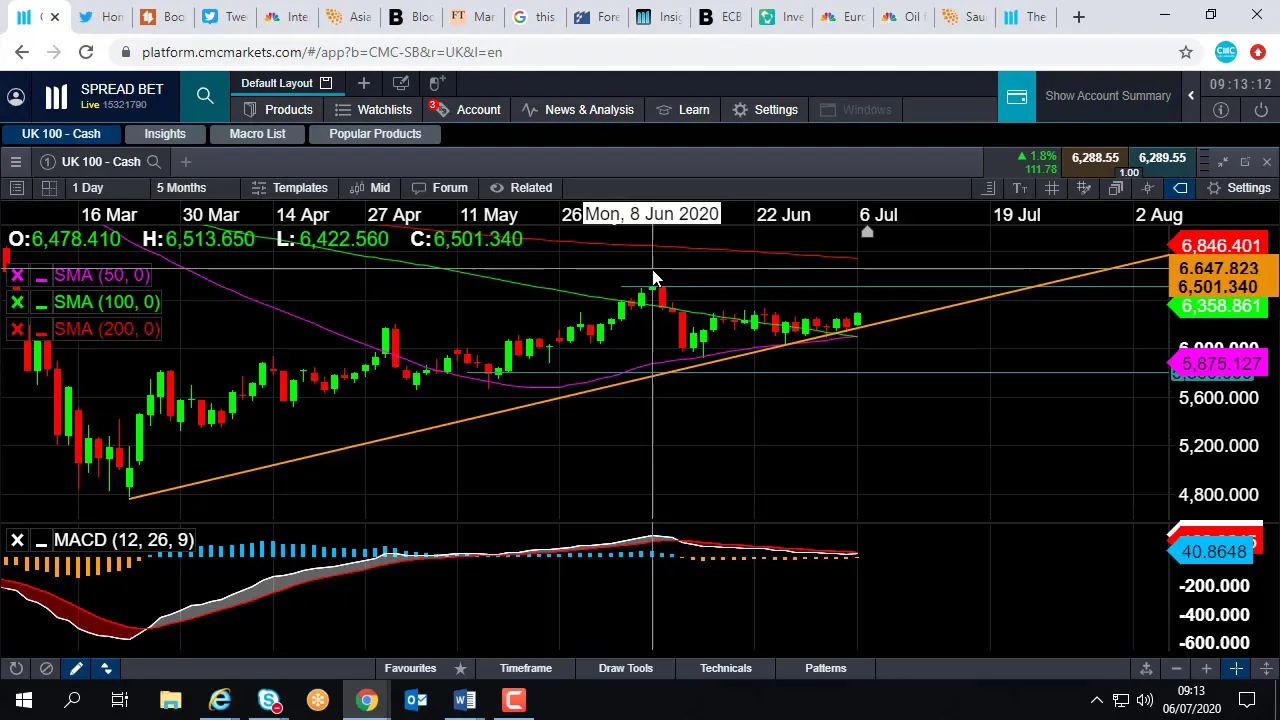Click the multi-chart grid layout icon

(49, 188)
